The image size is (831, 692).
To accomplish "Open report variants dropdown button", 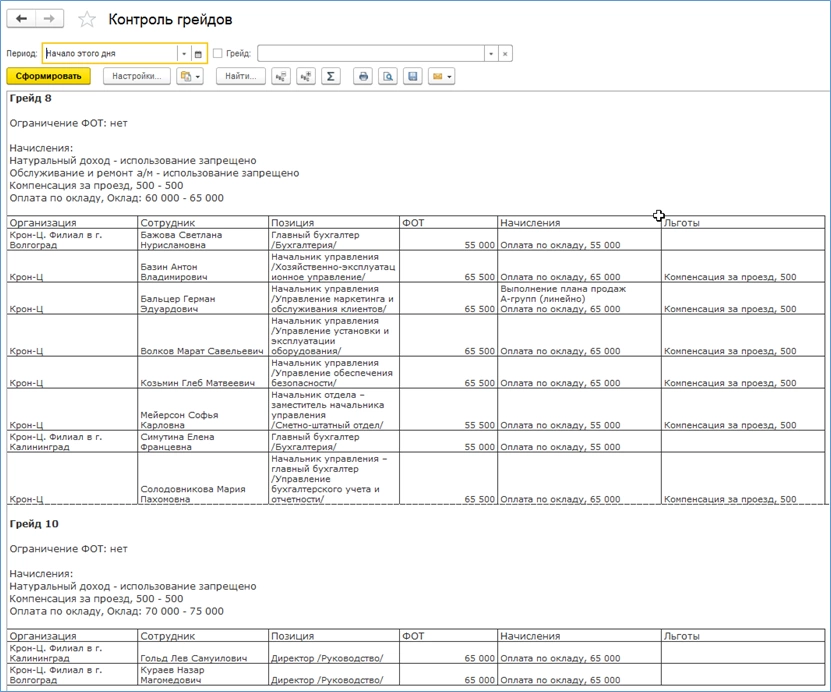I will click(x=190, y=76).
